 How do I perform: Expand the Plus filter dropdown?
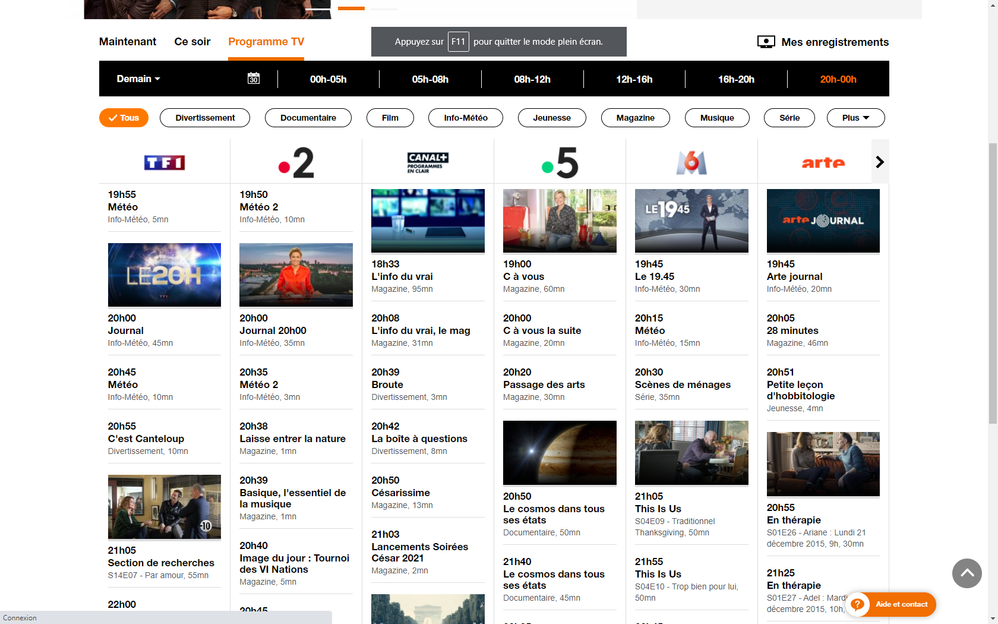pos(855,118)
